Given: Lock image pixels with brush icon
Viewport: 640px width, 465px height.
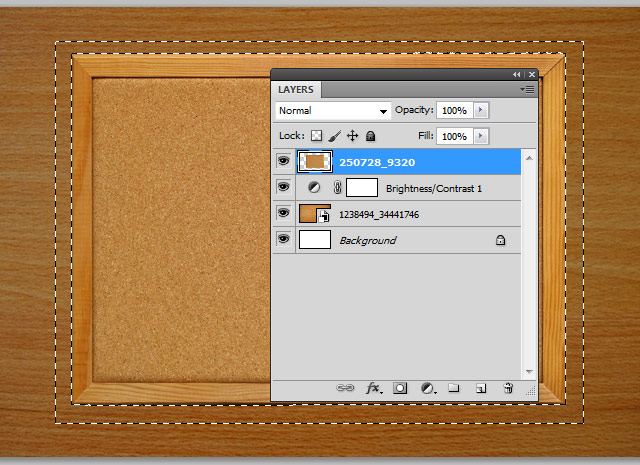Looking at the screenshot, I should [335, 135].
